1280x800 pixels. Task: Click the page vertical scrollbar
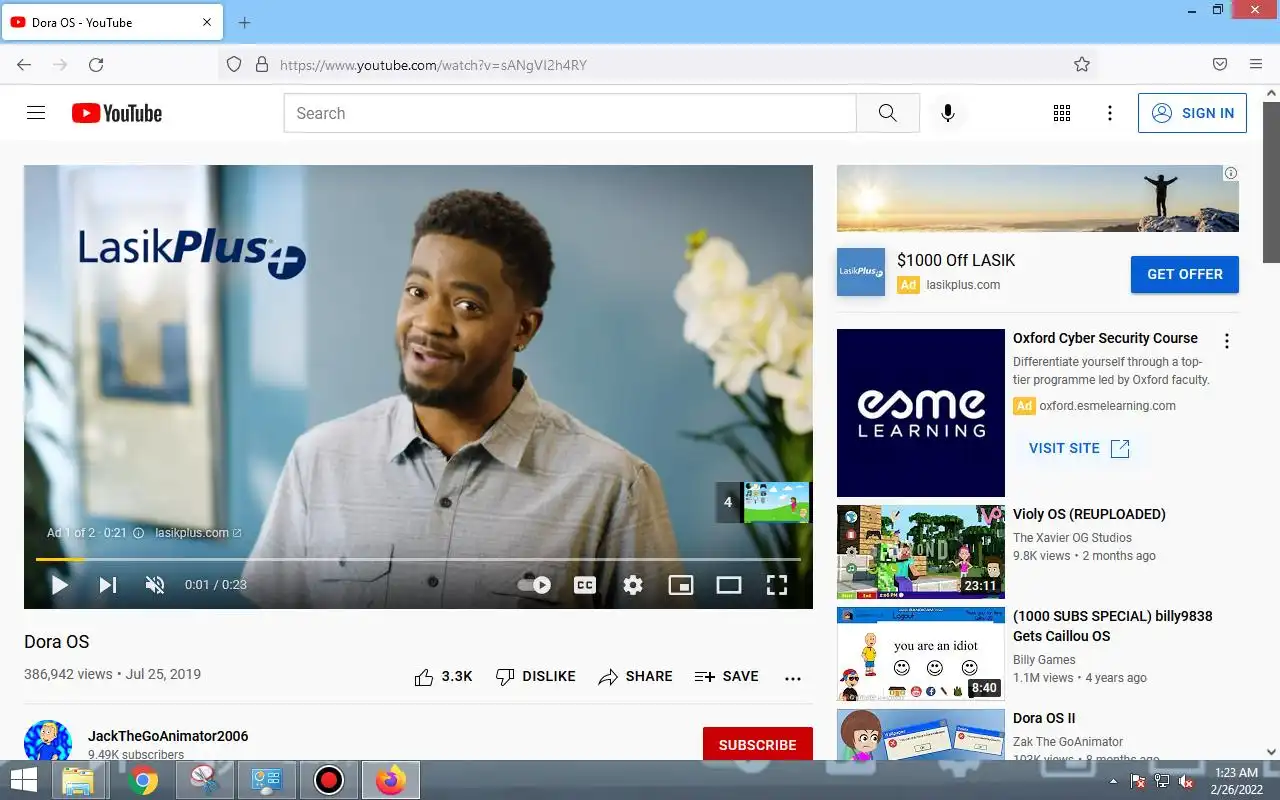(x=1271, y=182)
